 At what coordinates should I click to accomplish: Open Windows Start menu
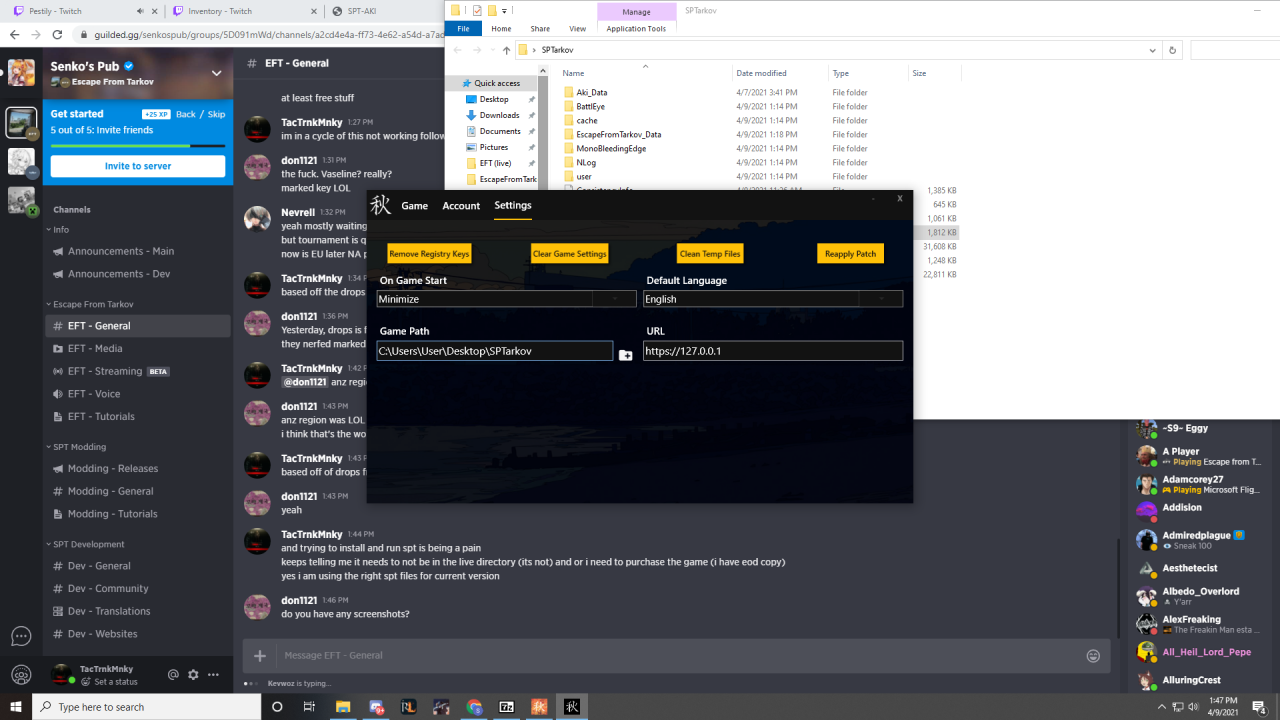[16, 707]
